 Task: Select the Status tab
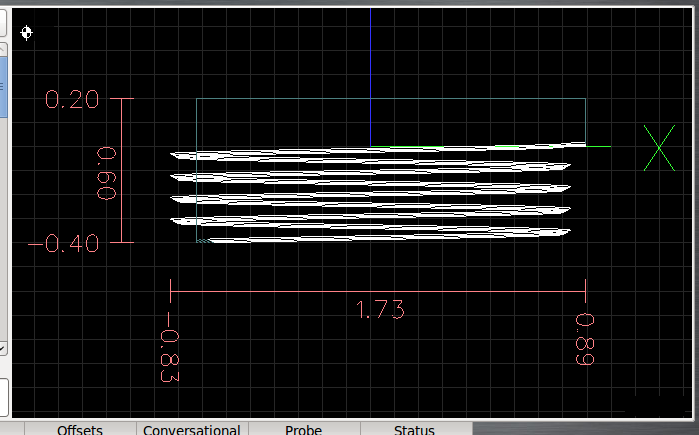414,429
